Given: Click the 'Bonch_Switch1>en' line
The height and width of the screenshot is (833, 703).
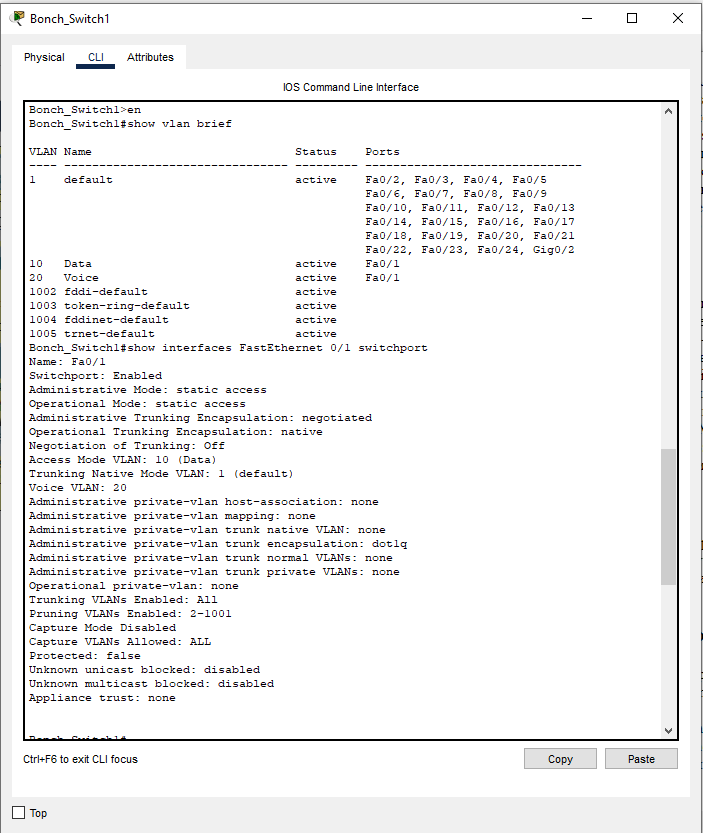Looking at the screenshot, I should [85, 110].
